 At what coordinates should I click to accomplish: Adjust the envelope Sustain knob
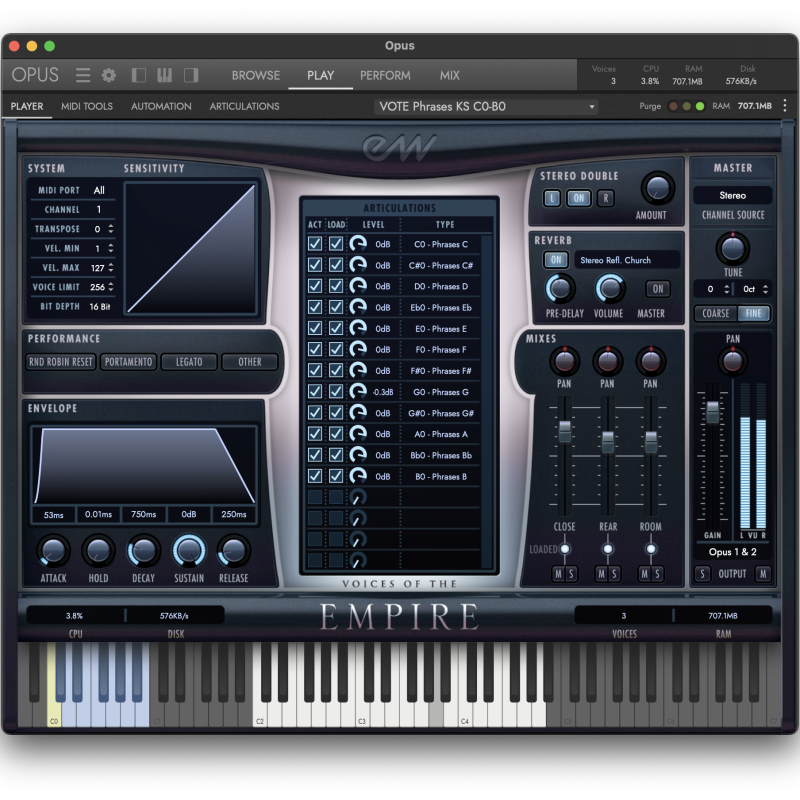(189, 551)
